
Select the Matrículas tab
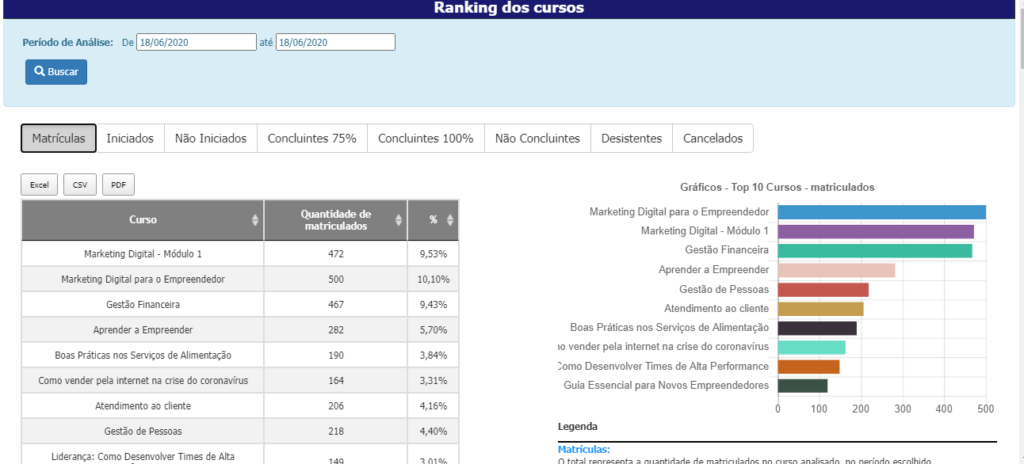coord(59,138)
